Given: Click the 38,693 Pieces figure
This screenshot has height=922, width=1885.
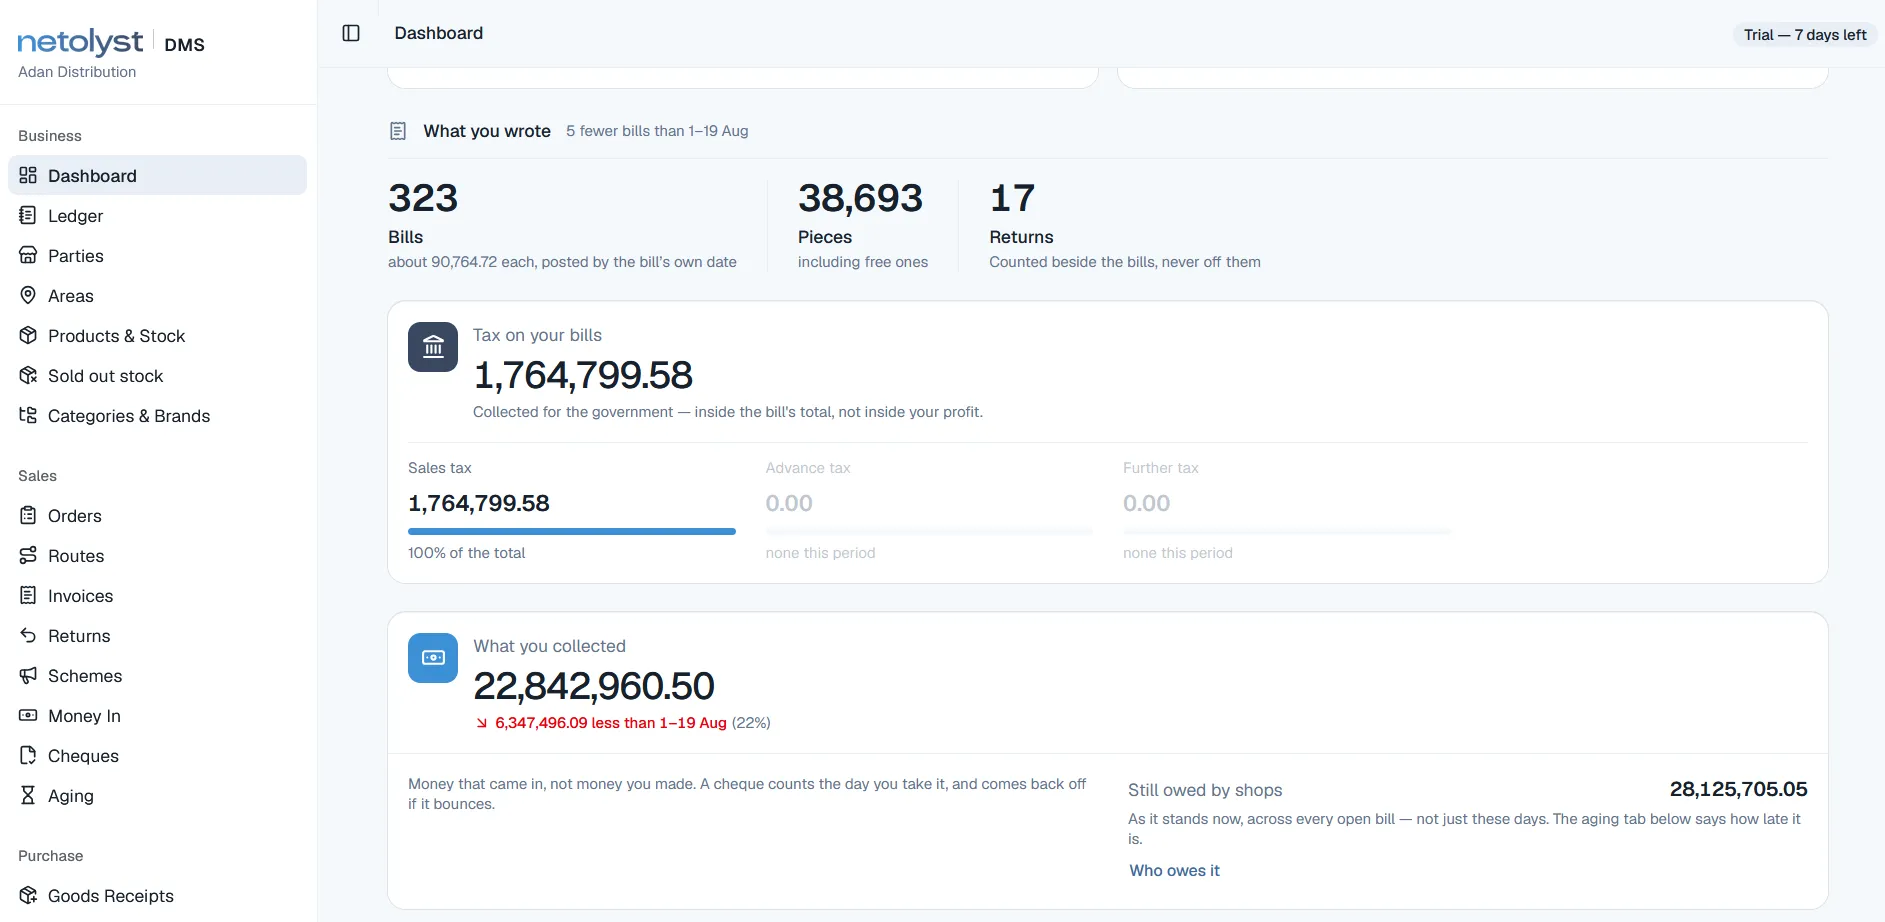Looking at the screenshot, I should point(860,198).
